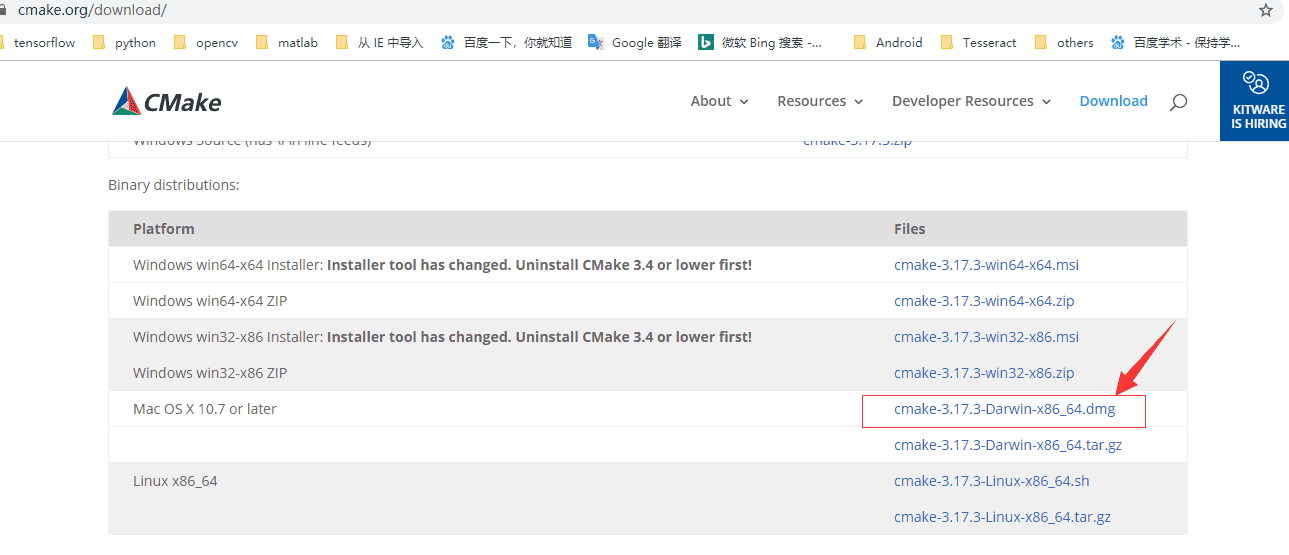Download cmake-3.17.3-win32-x86.zip
Screen dimensions: 1289x555
[x=984, y=373]
